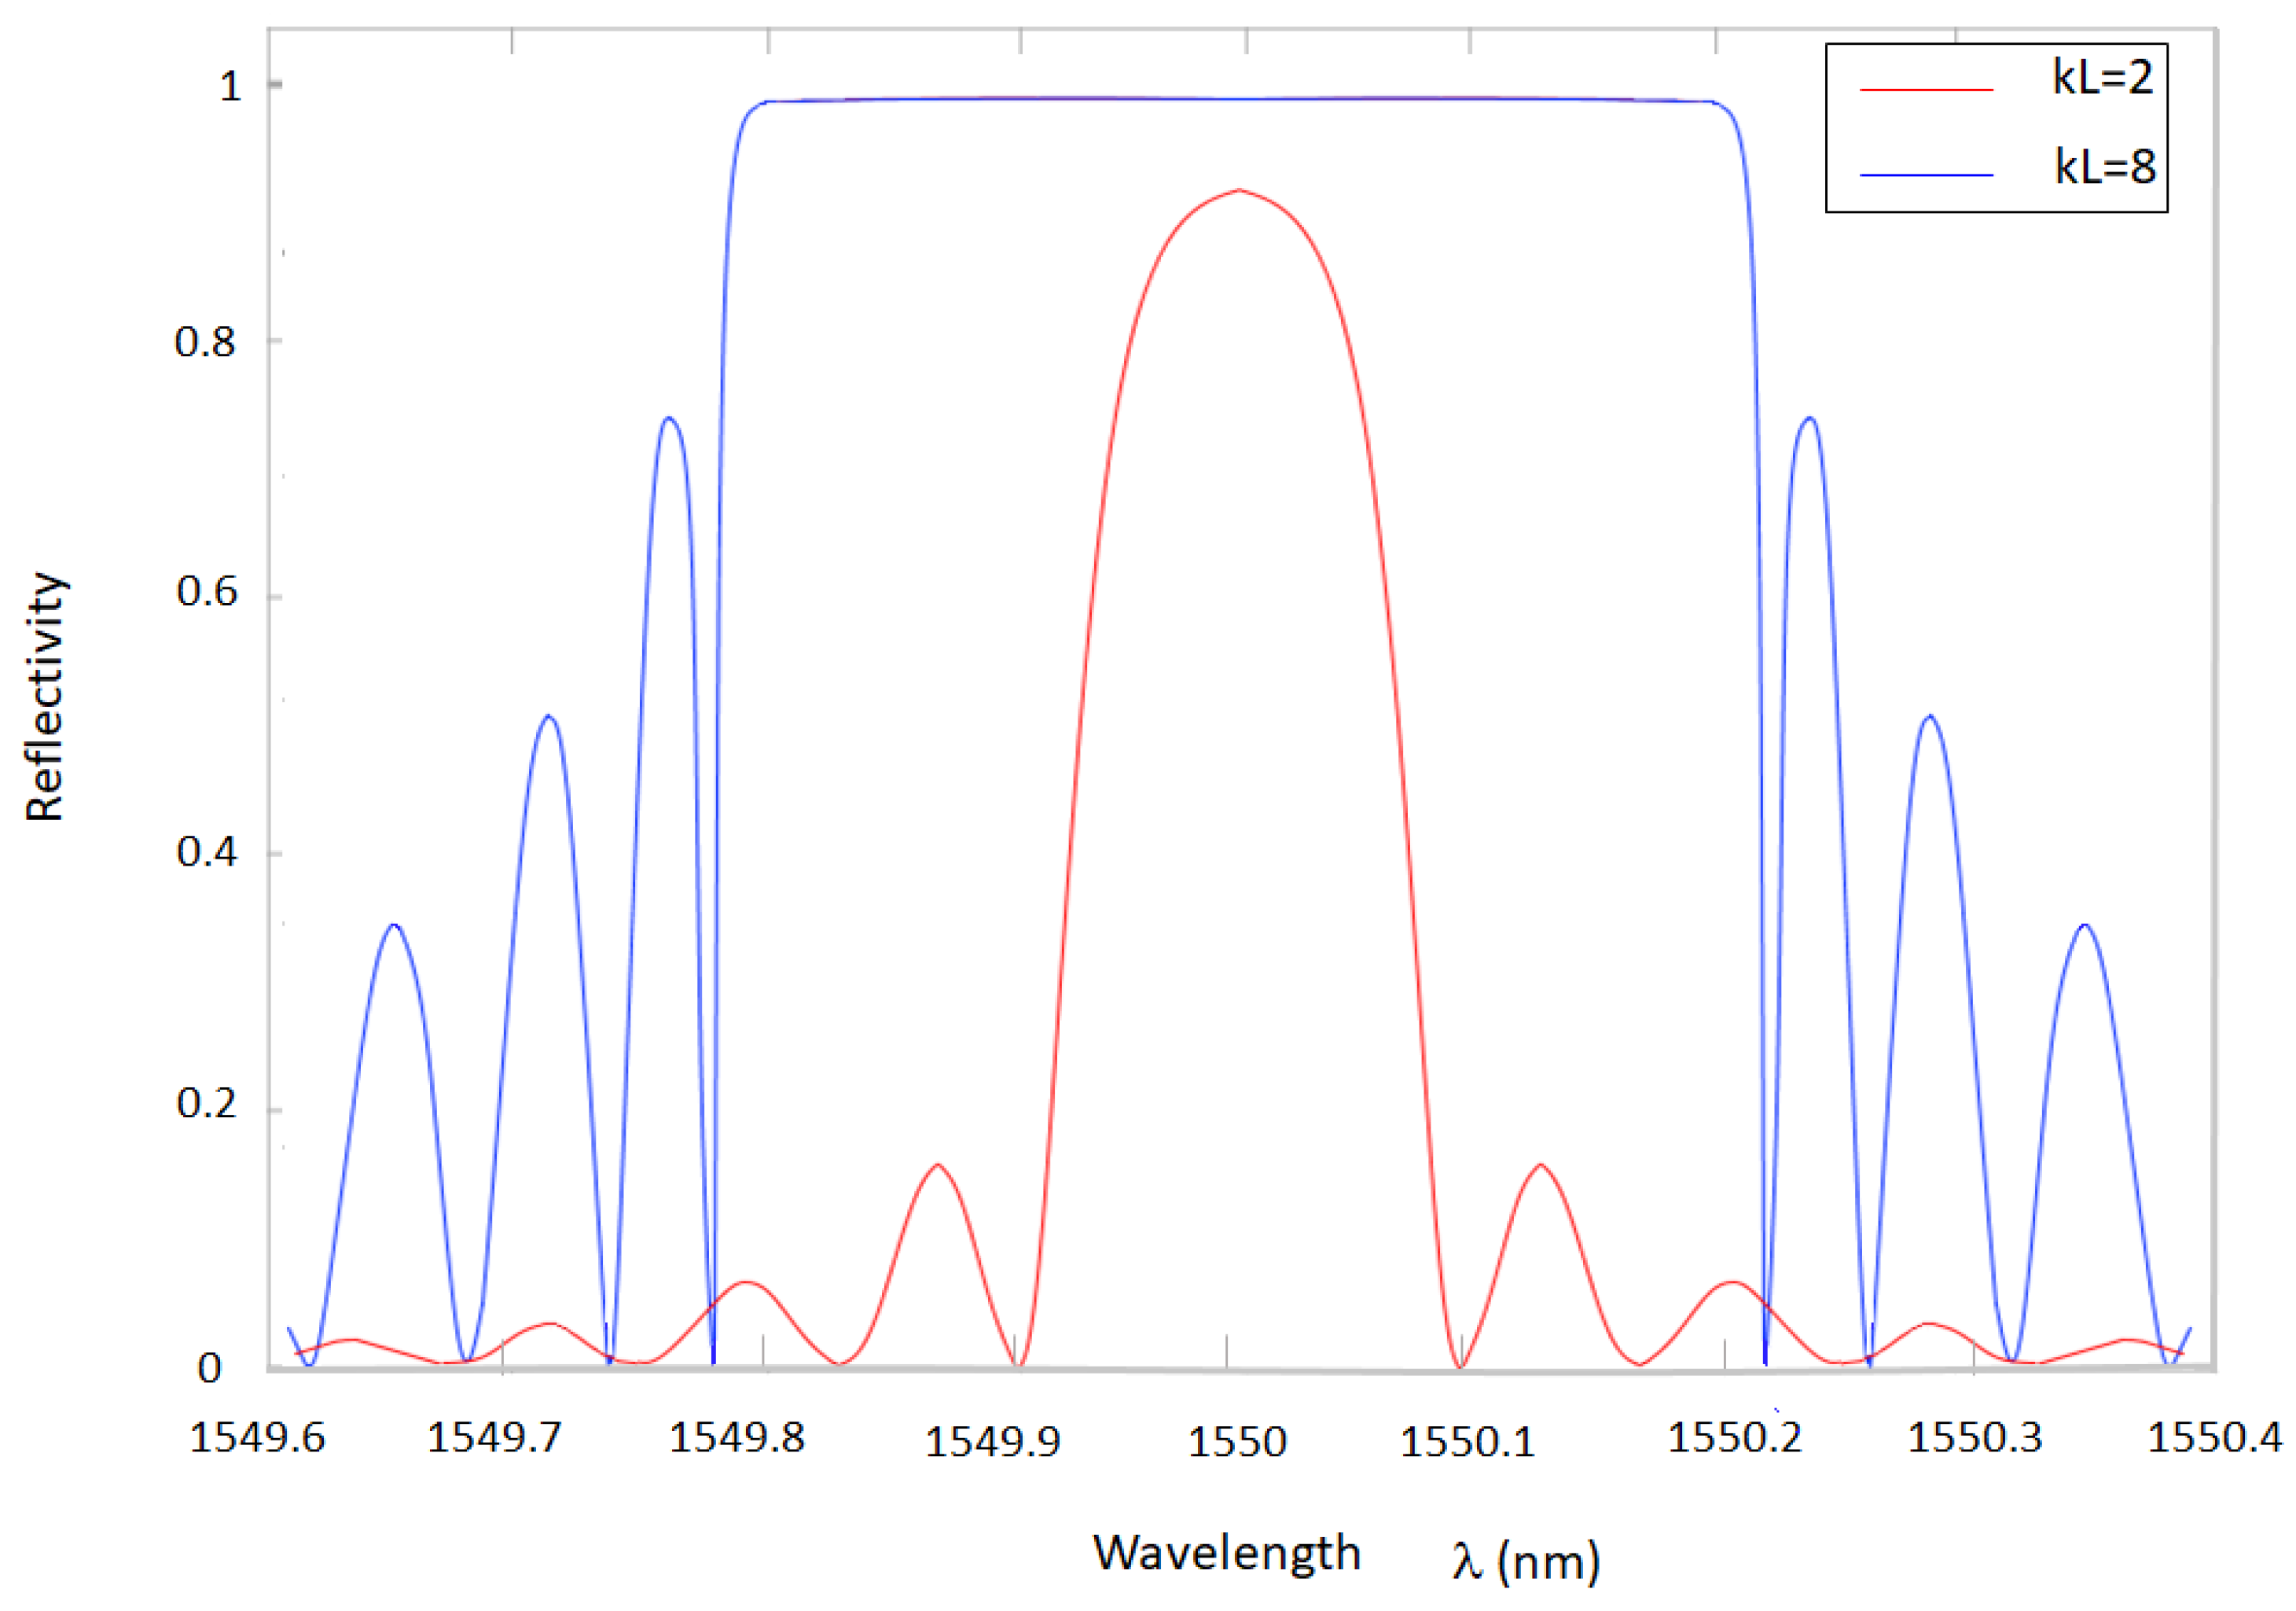
Task: Click the 1549.6 x-axis tick label
Action: (257, 1438)
